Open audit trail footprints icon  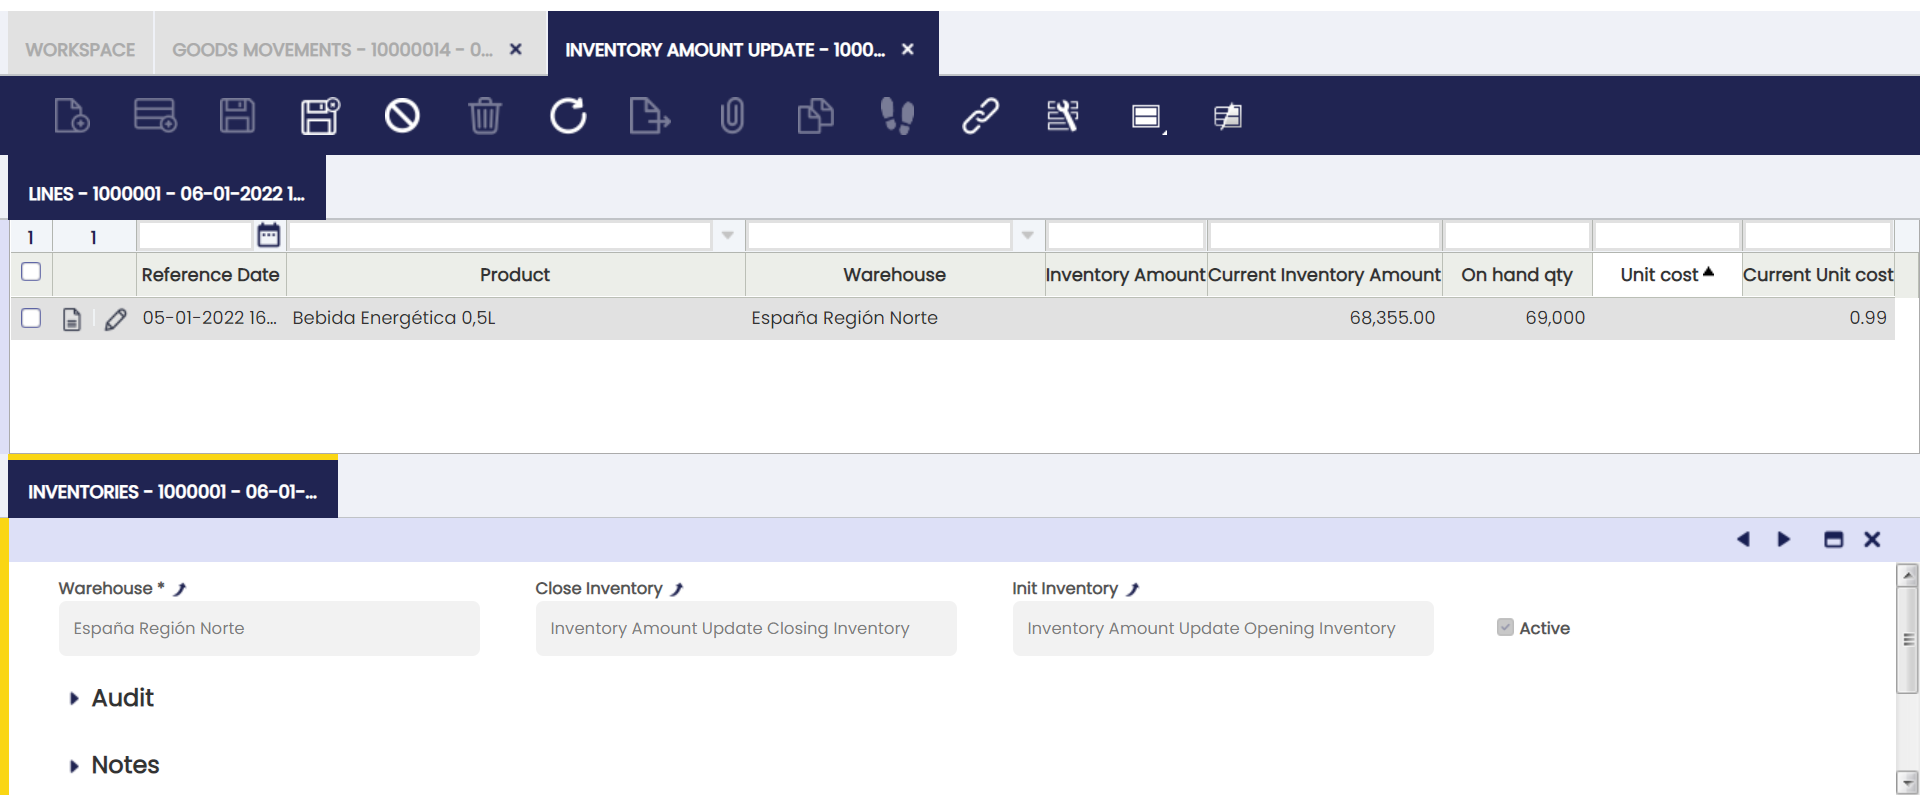tap(897, 116)
